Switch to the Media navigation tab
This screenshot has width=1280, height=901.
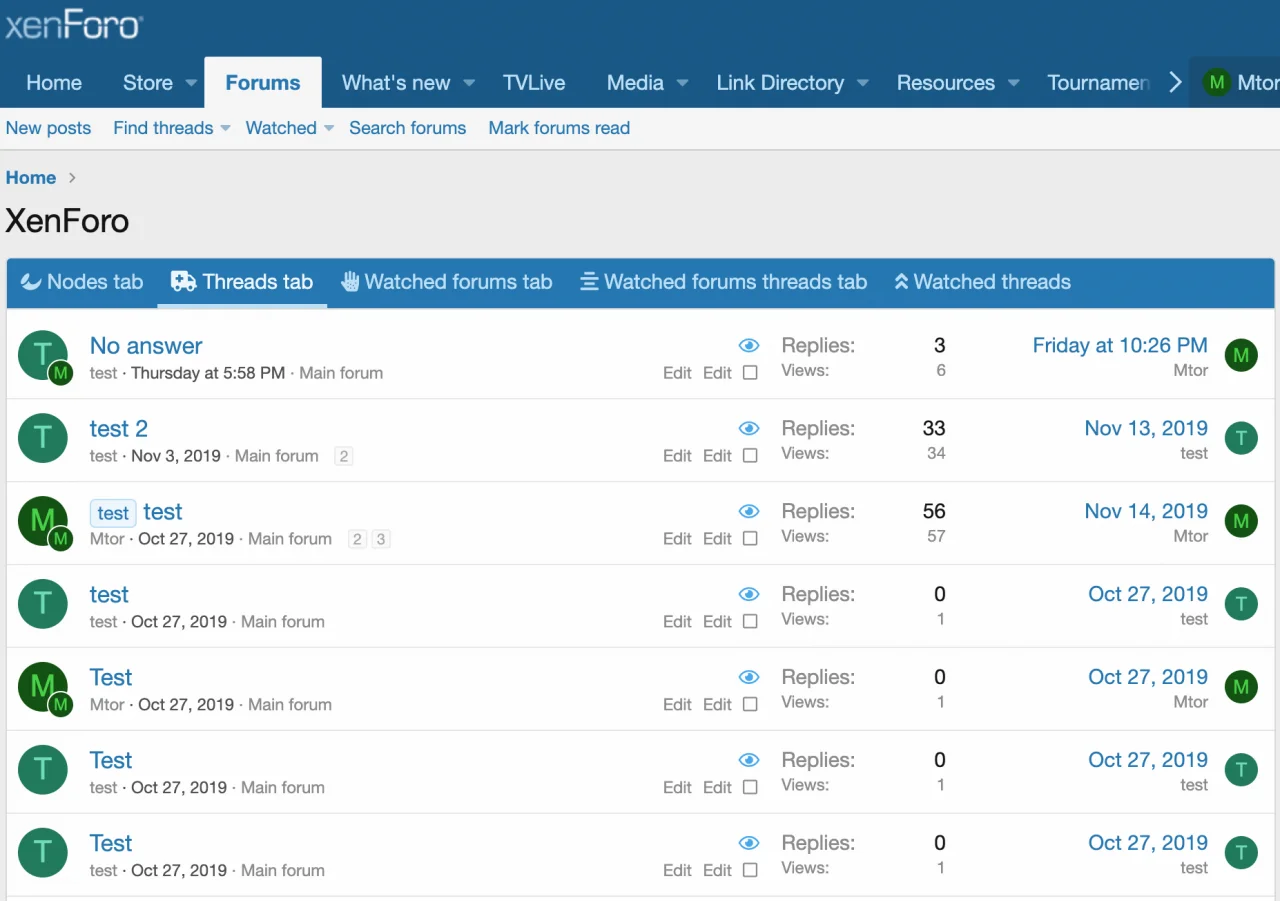[635, 83]
